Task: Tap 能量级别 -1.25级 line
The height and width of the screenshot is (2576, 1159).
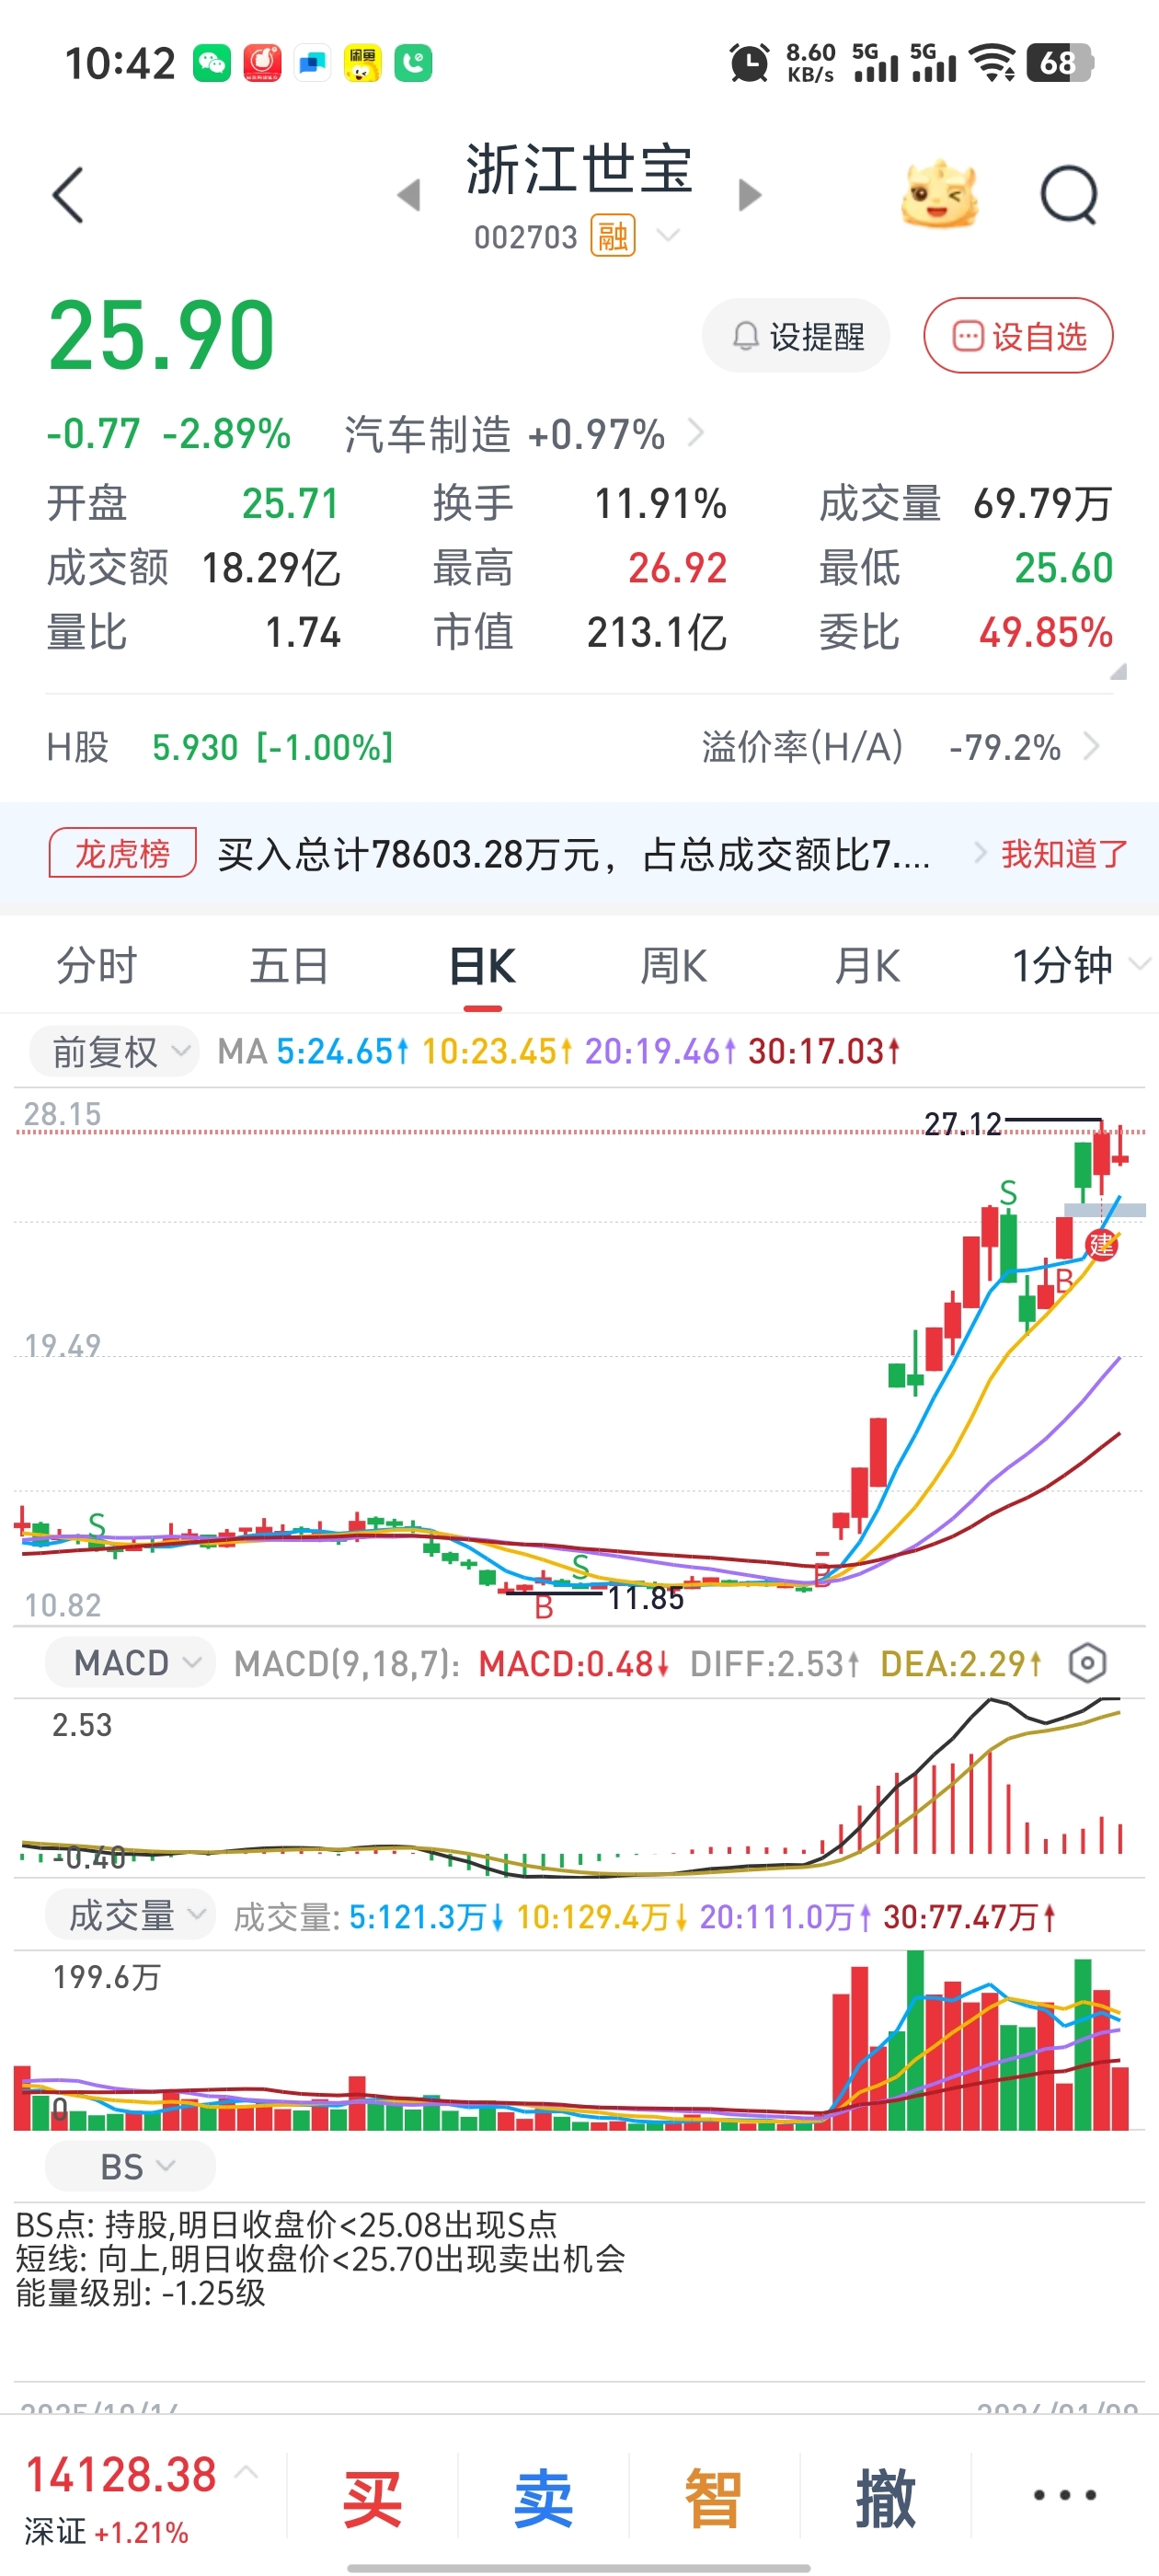Action: click(x=141, y=2293)
